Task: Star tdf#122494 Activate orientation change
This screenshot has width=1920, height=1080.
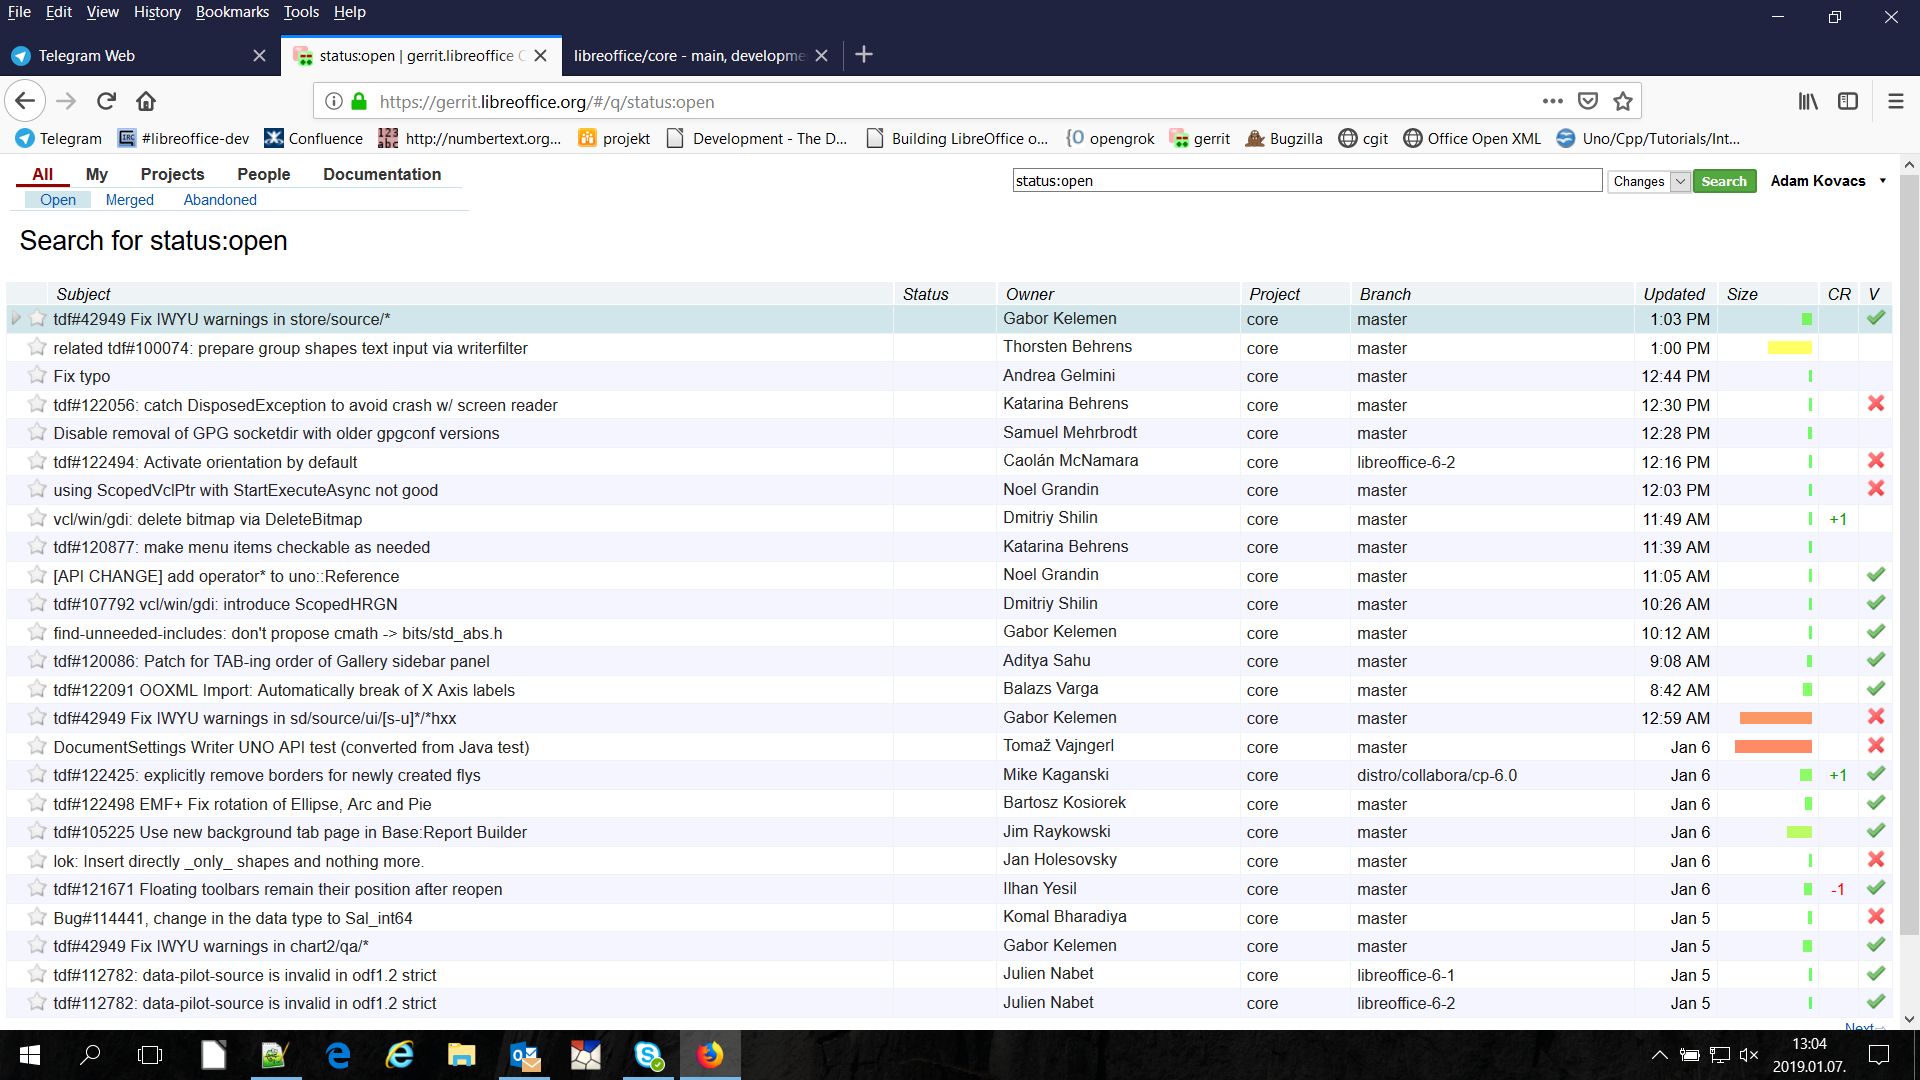Action: coord(37,461)
